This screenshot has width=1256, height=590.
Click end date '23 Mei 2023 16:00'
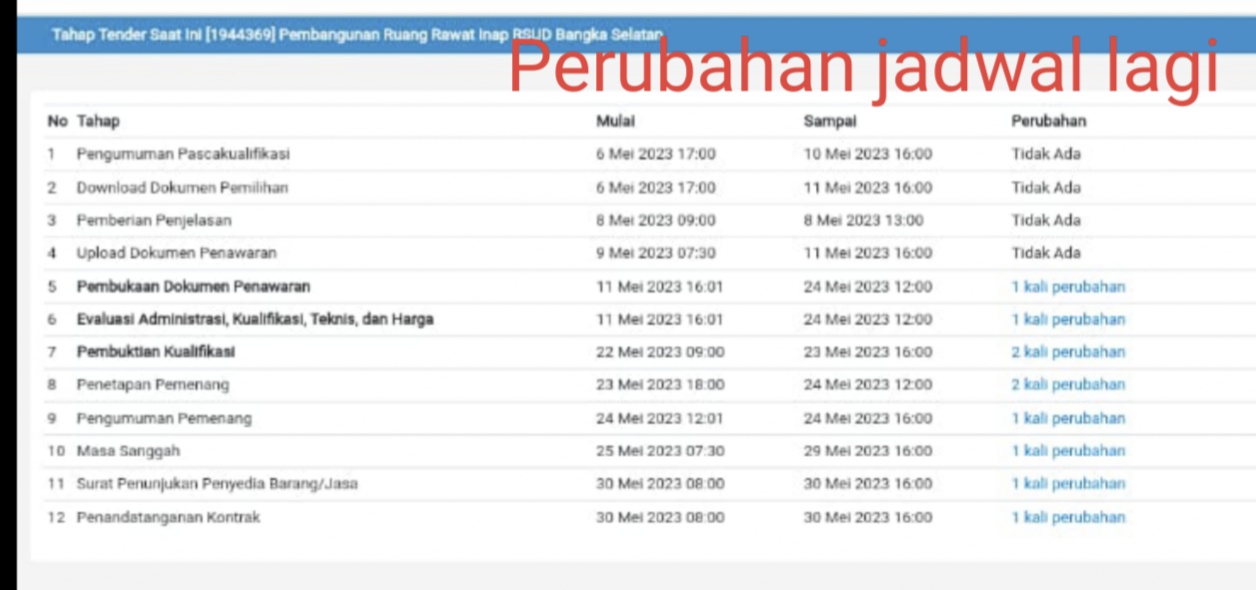click(868, 352)
